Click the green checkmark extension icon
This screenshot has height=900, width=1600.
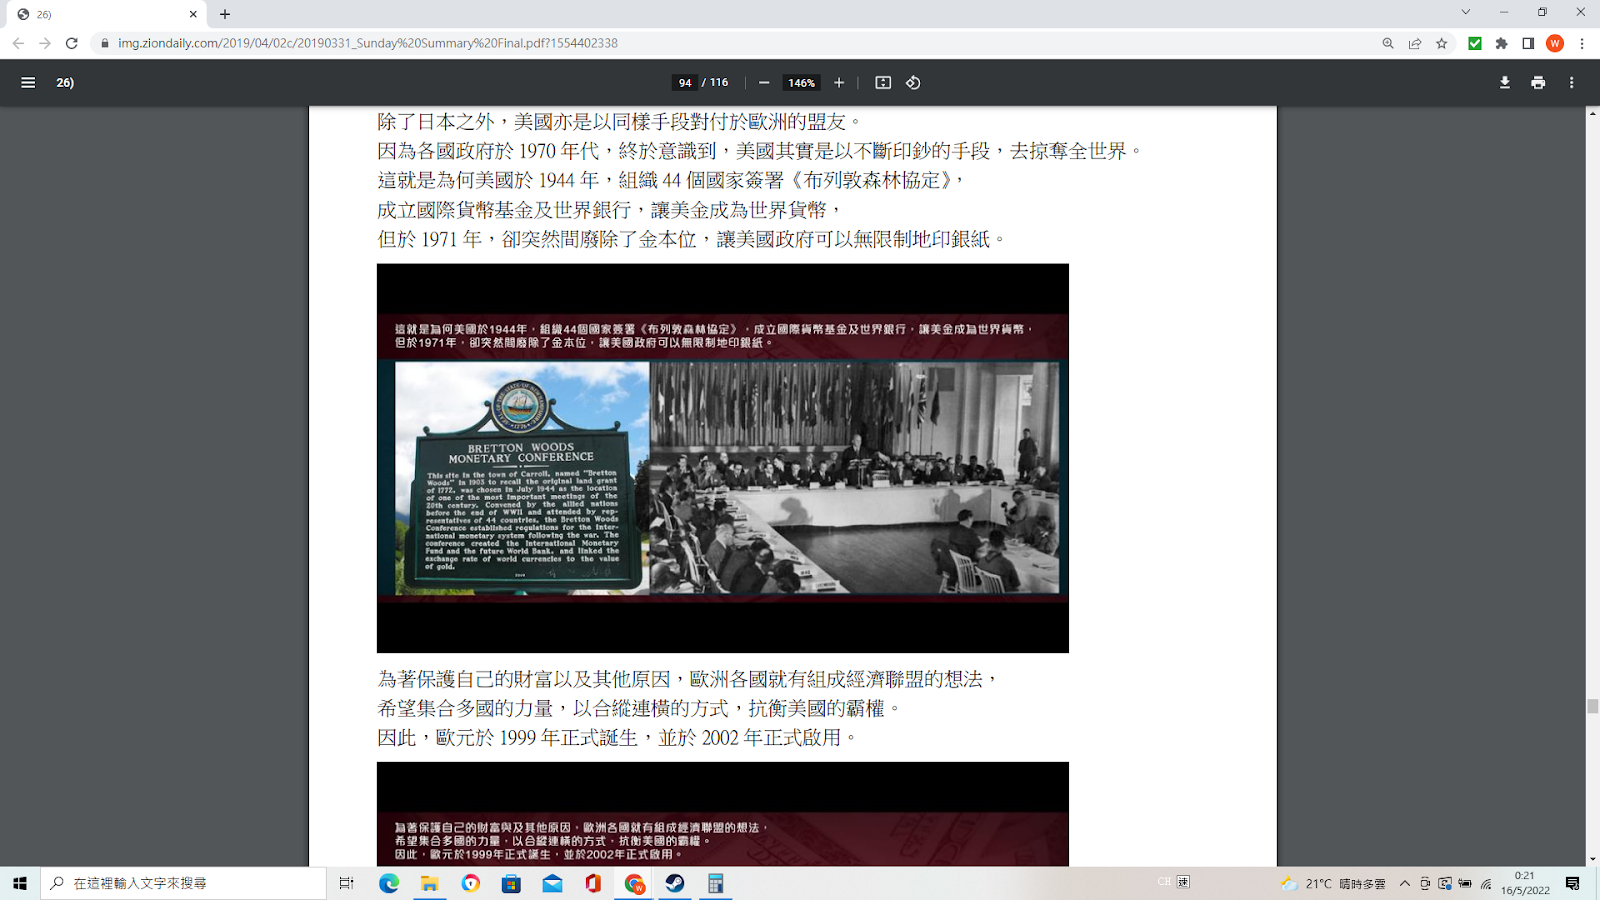point(1474,43)
